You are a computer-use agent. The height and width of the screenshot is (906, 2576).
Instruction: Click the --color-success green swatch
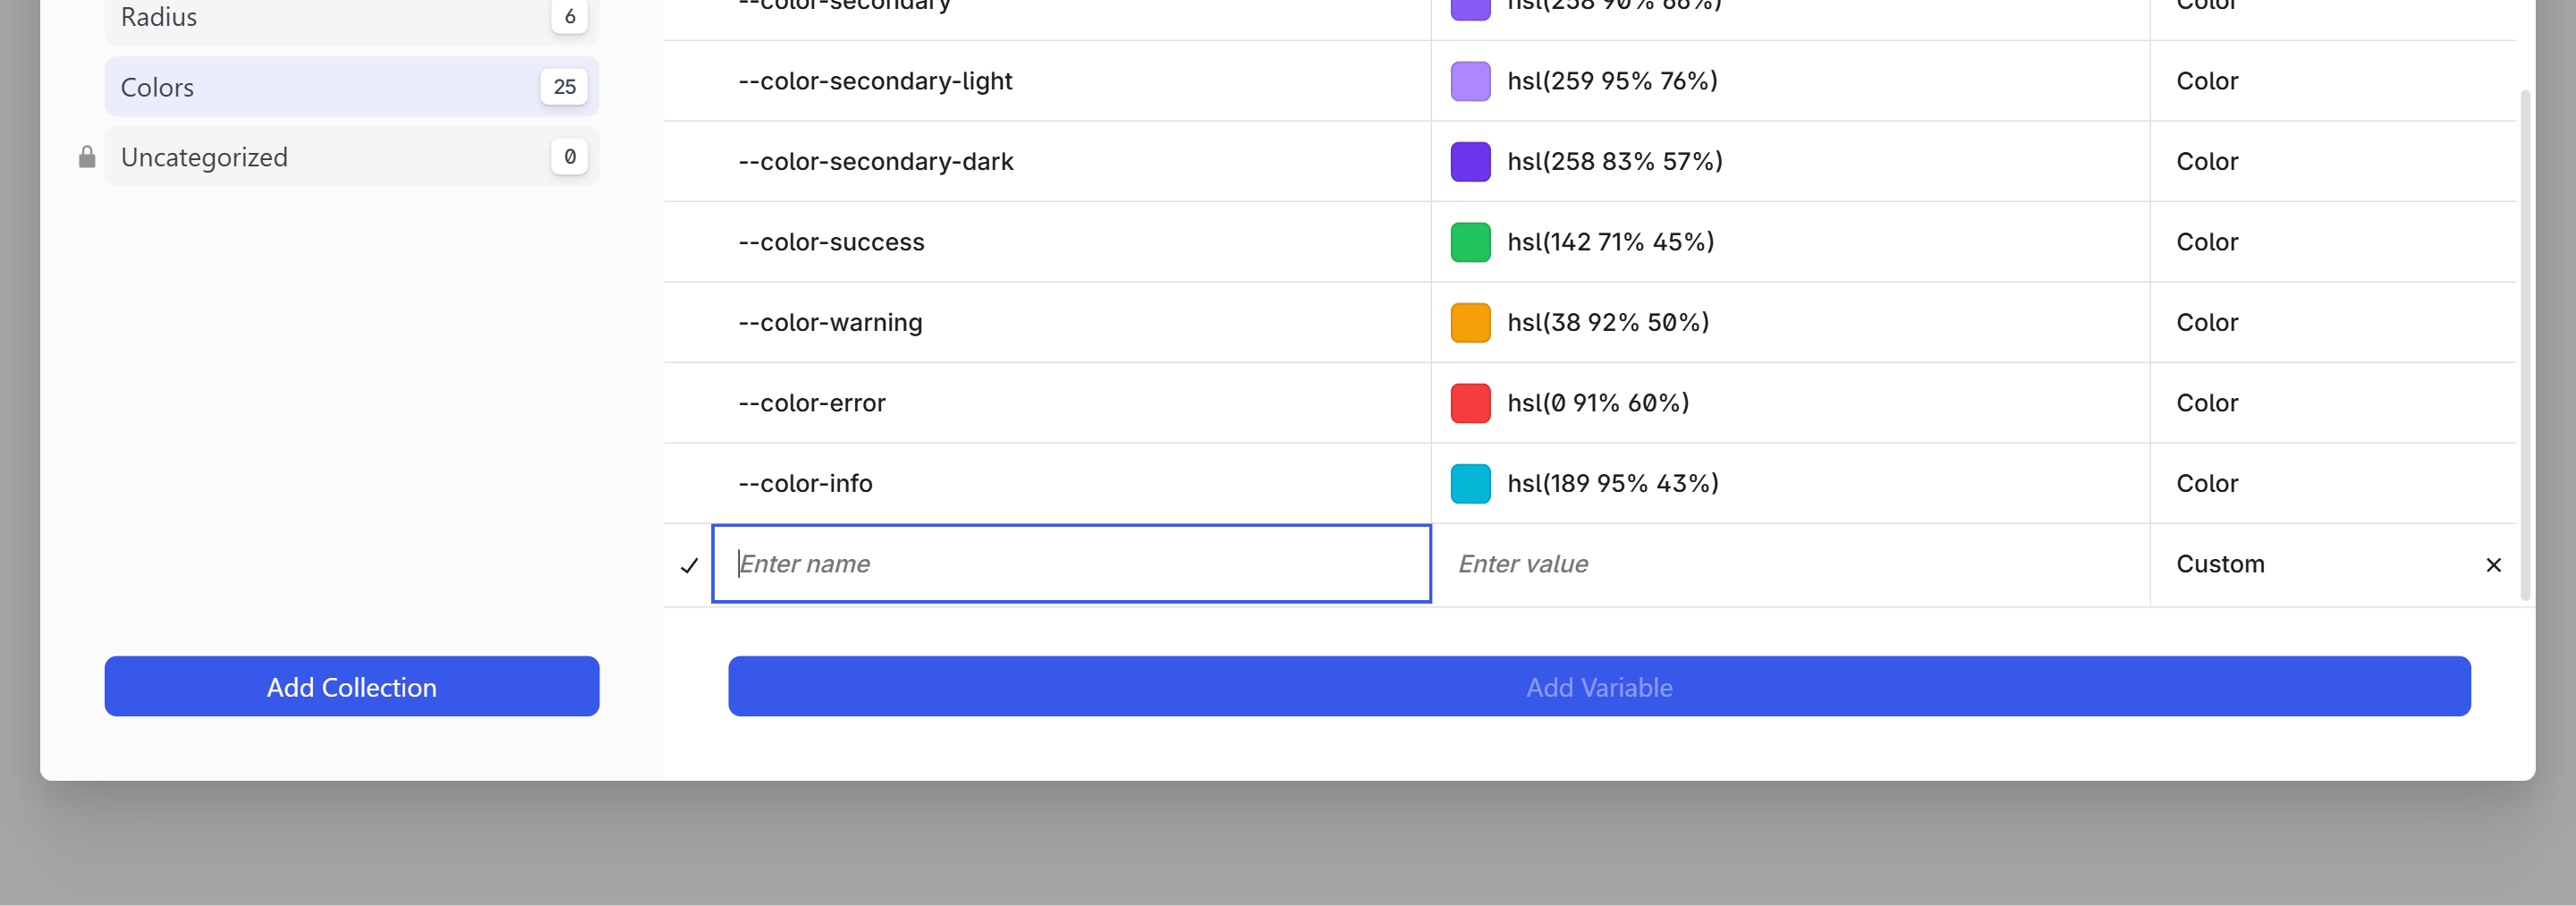pyautogui.click(x=1470, y=241)
